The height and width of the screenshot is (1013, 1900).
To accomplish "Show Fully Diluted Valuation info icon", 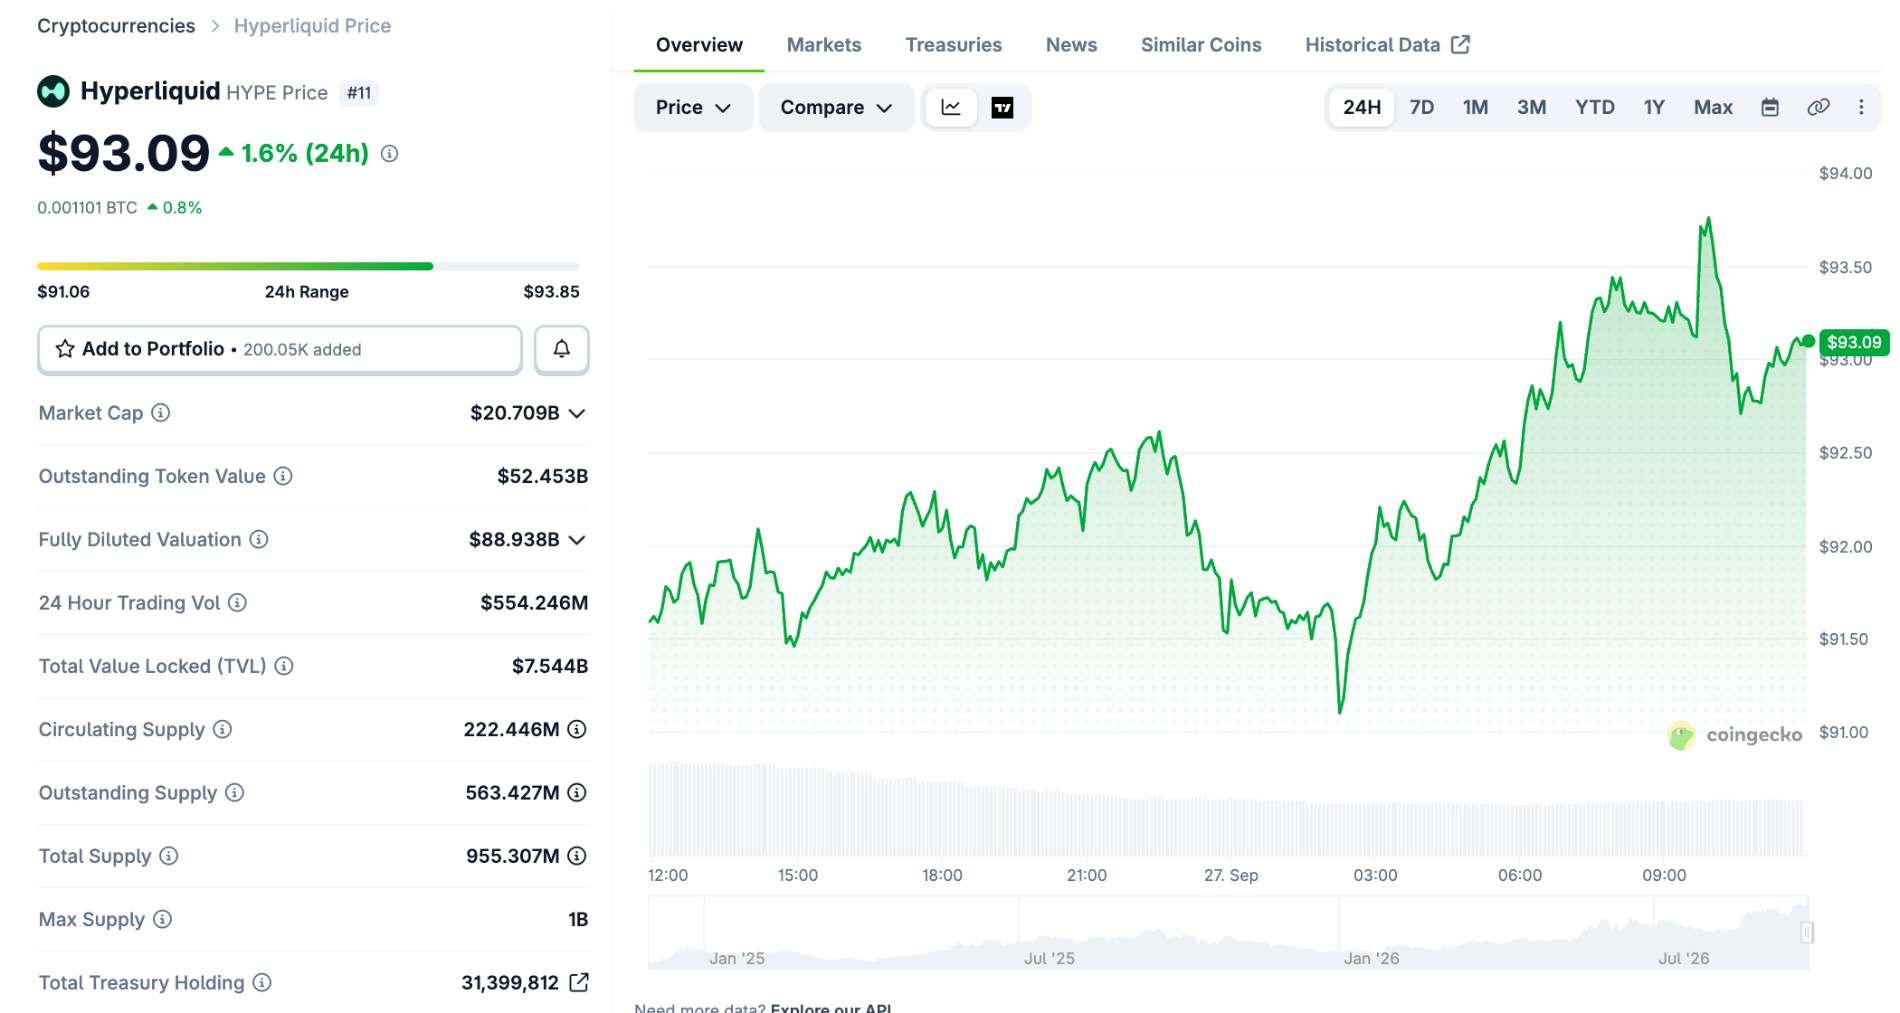I will [x=259, y=540].
